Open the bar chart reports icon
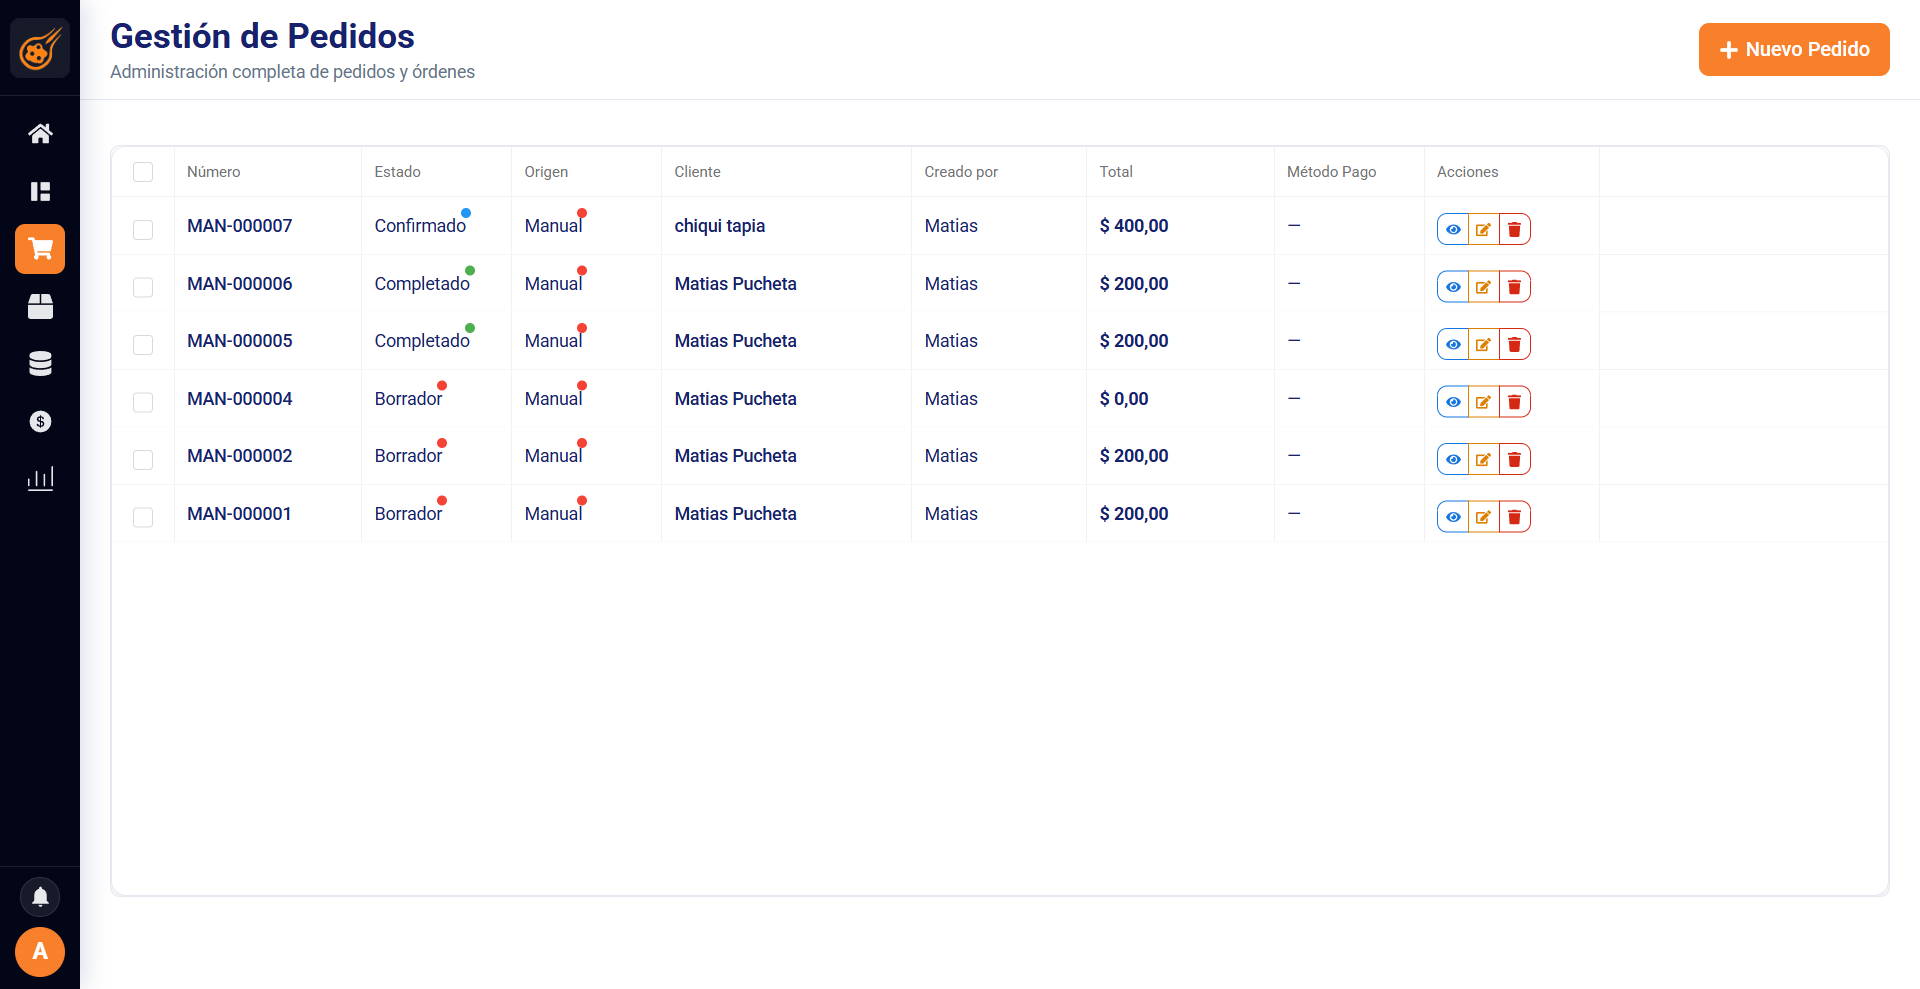The height and width of the screenshot is (989, 1920). coord(40,479)
